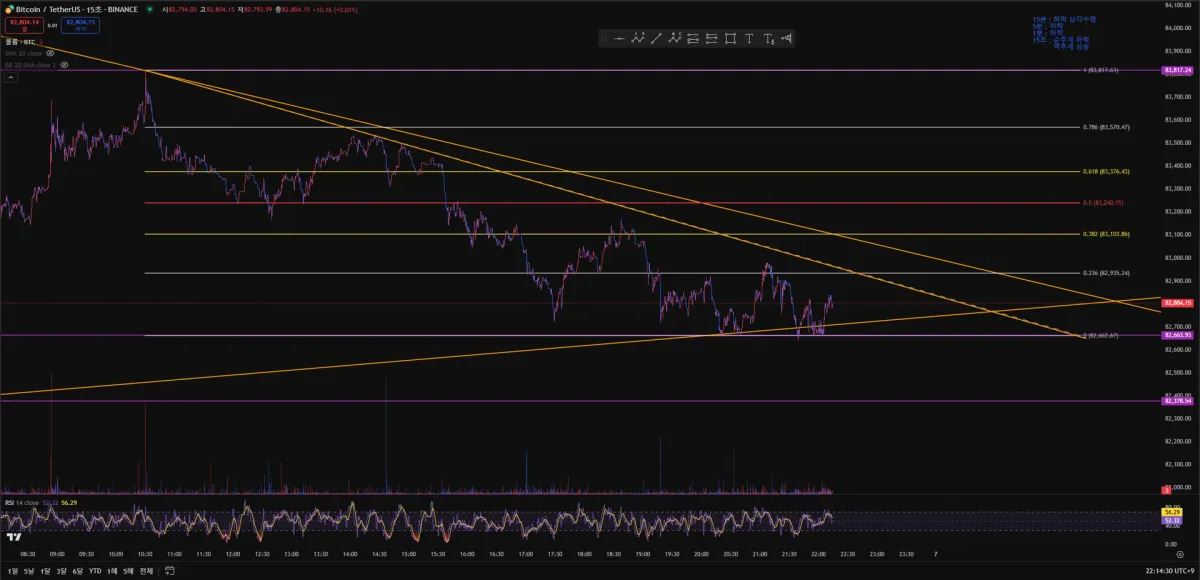Click the 83,817.24 price-axis tag

click(x=1177, y=70)
